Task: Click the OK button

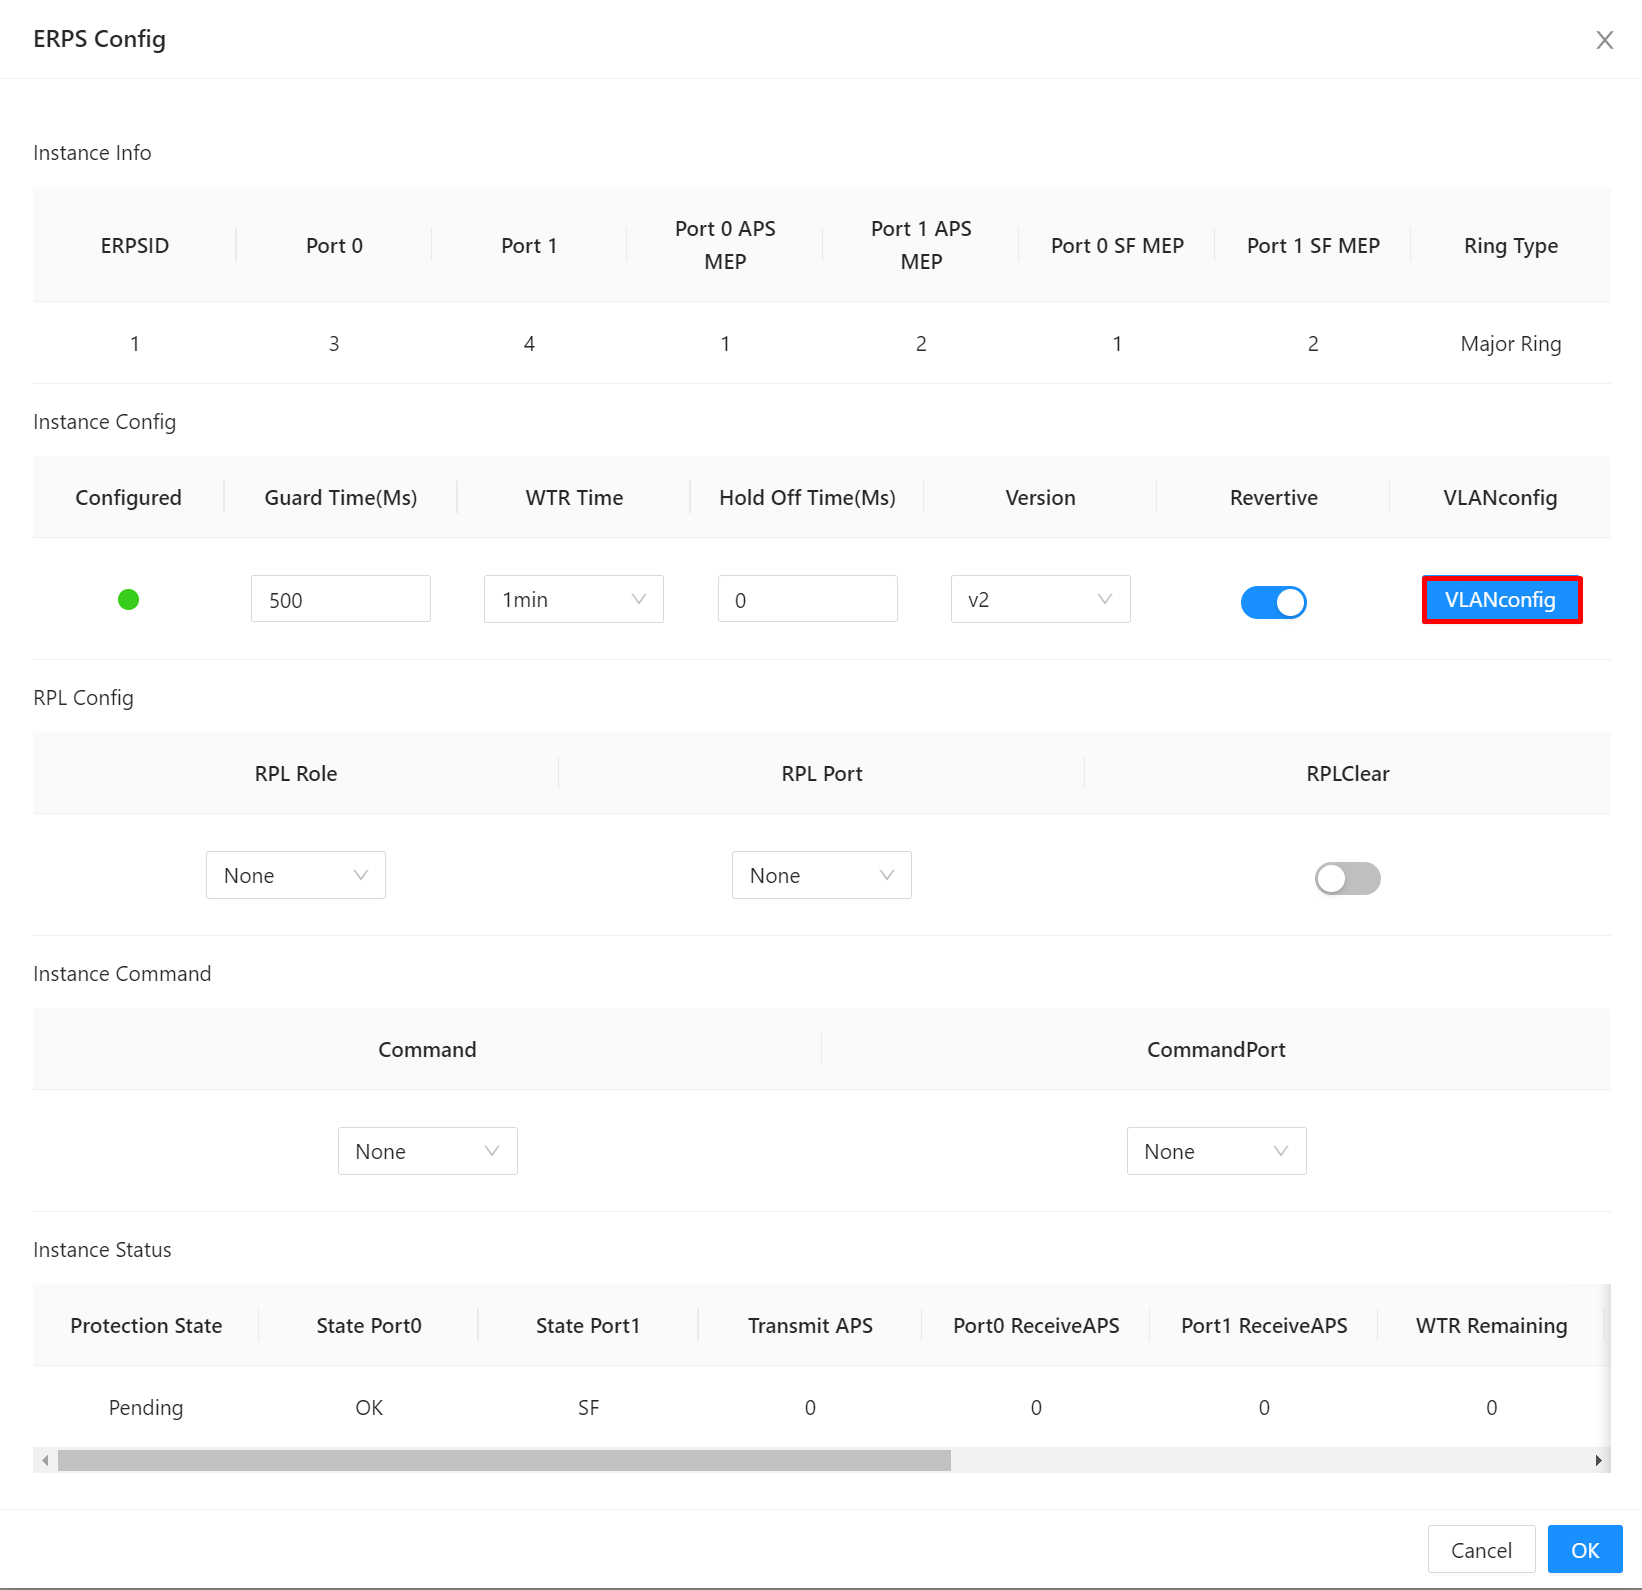Action: [1584, 1549]
